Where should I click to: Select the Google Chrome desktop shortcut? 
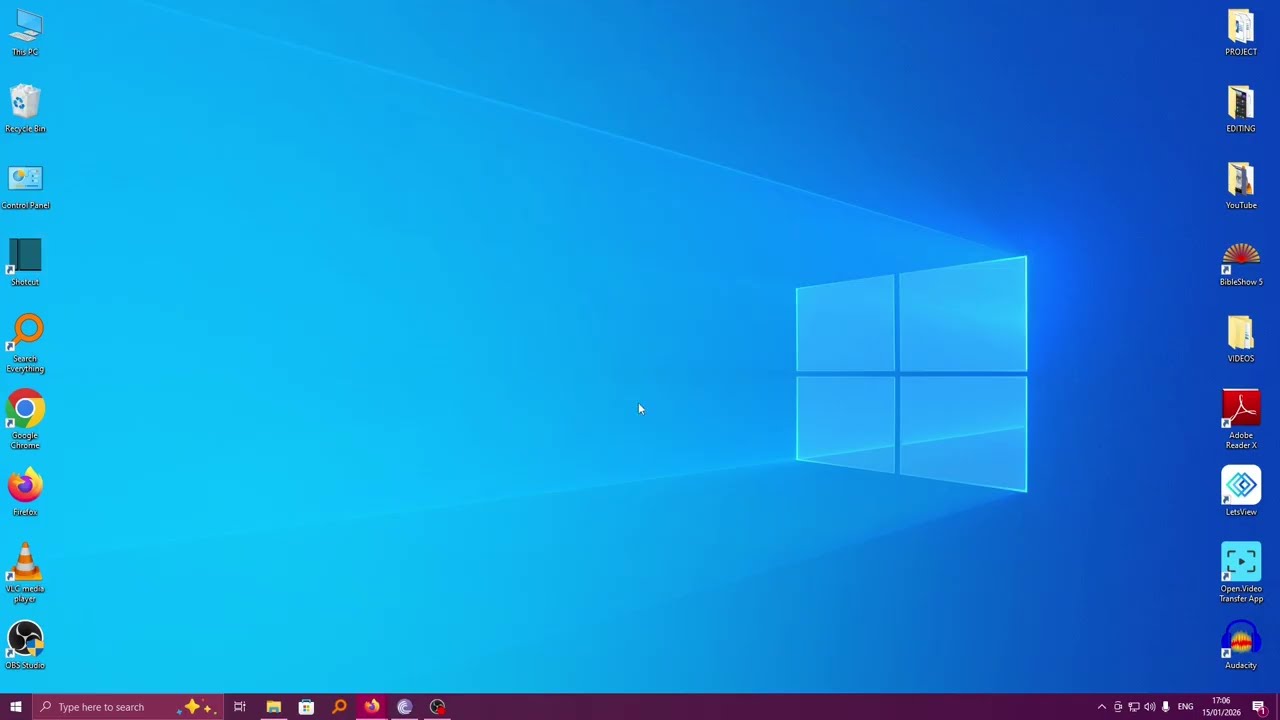pyautogui.click(x=25, y=420)
